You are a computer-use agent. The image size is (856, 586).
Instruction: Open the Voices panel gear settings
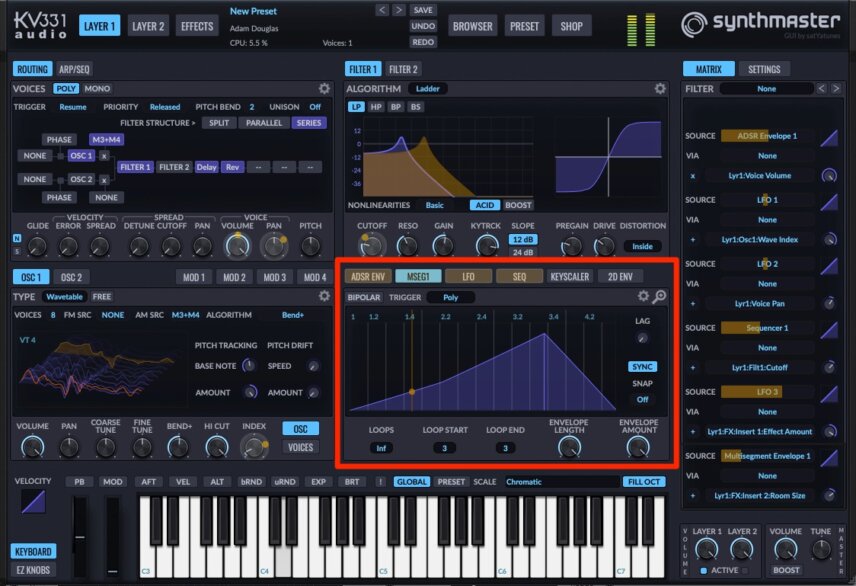coord(324,88)
